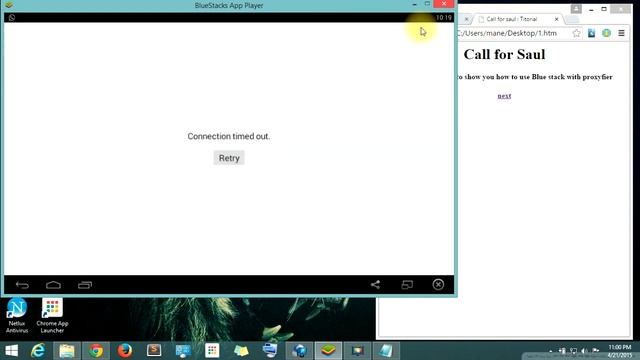Open the yellow sticky notes taskbar icon

pyautogui.click(x=241, y=351)
